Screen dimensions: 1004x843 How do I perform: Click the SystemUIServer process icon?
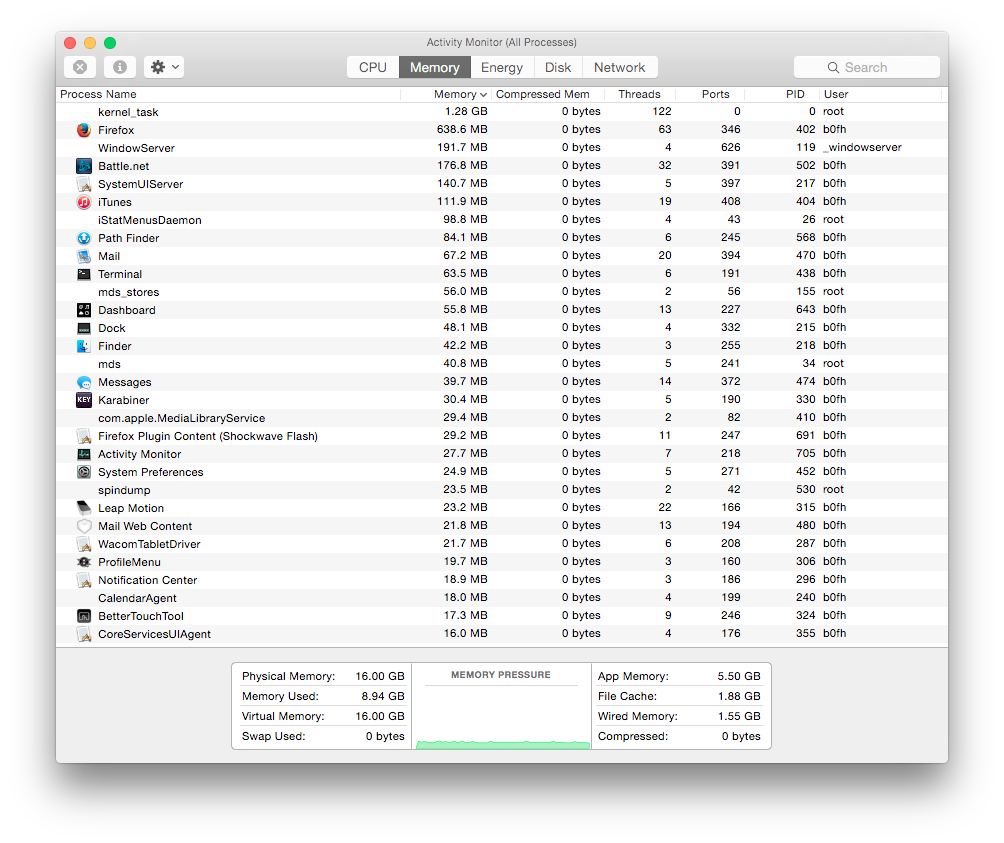[84, 184]
